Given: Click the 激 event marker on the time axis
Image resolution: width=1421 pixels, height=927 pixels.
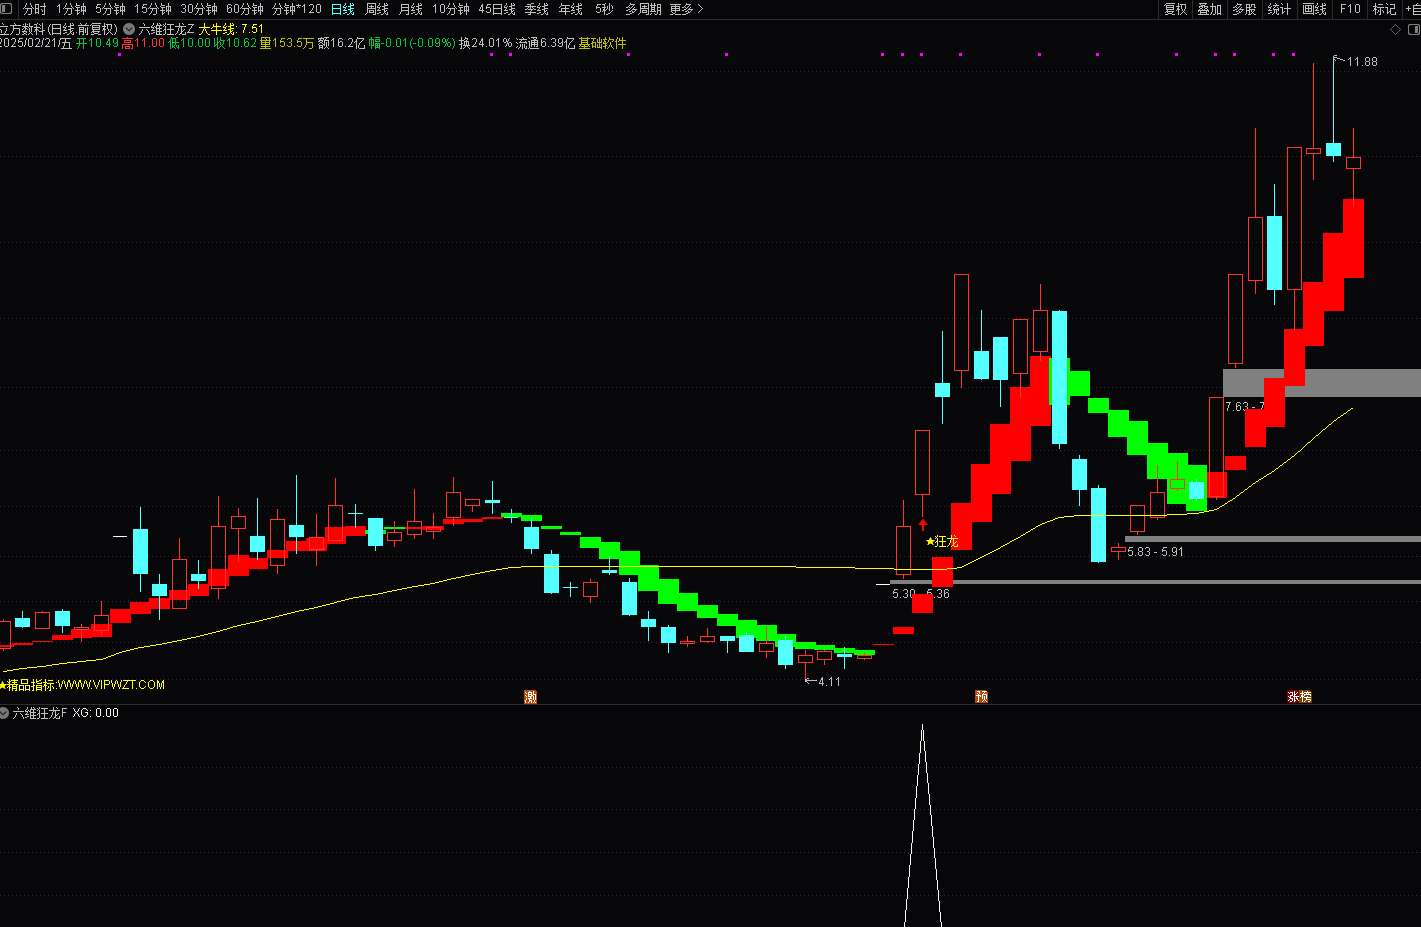Looking at the screenshot, I should (x=531, y=696).
